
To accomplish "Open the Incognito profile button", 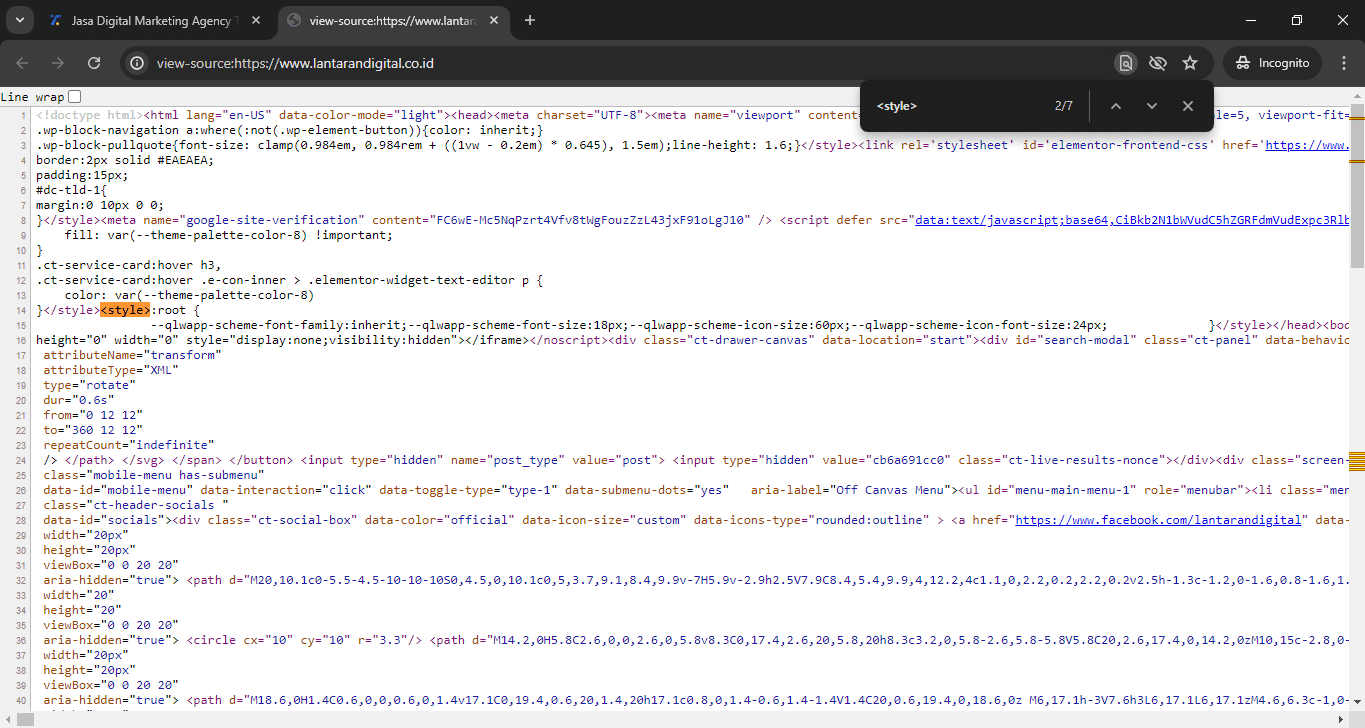I will pos(1272,63).
